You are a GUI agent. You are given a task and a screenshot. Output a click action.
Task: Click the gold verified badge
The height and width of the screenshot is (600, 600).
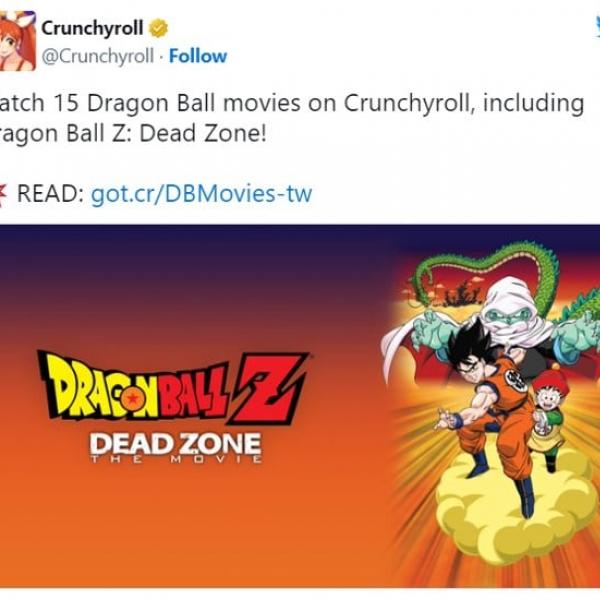(158, 28)
